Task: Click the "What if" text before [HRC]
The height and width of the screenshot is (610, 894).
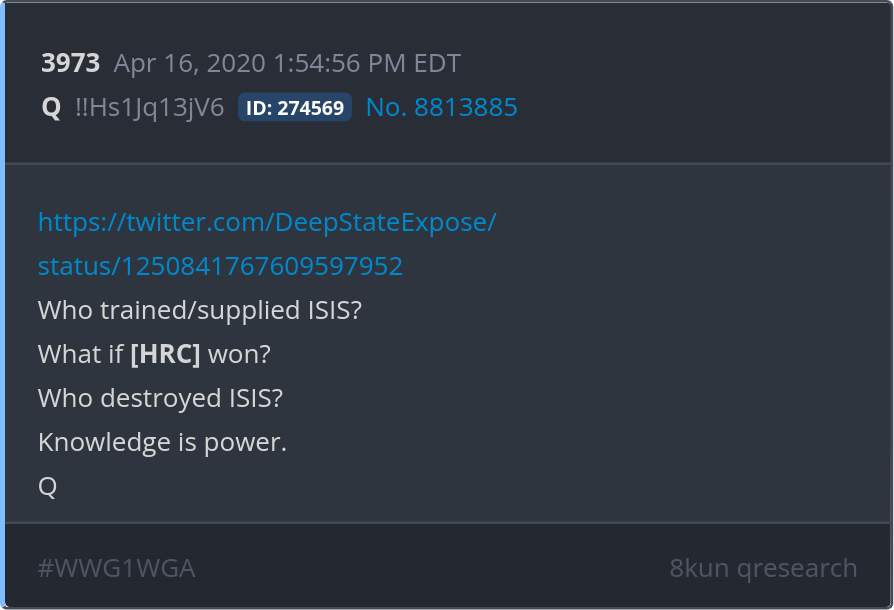Action: 80,354
